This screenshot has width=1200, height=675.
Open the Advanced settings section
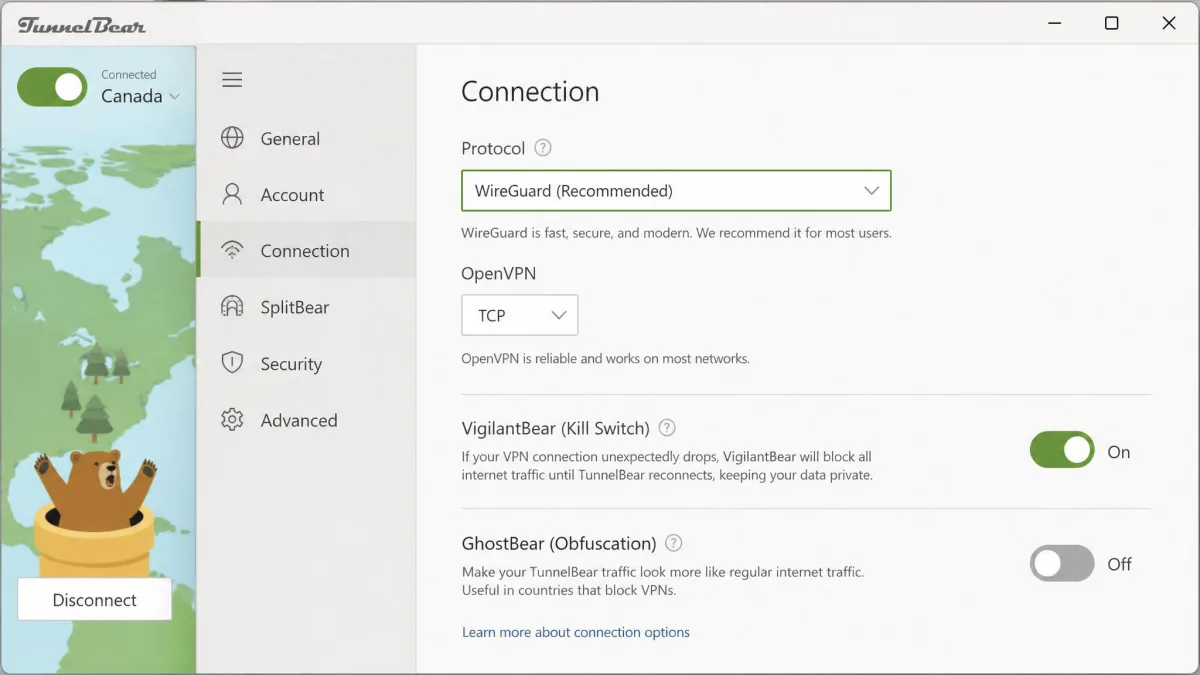point(307,420)
